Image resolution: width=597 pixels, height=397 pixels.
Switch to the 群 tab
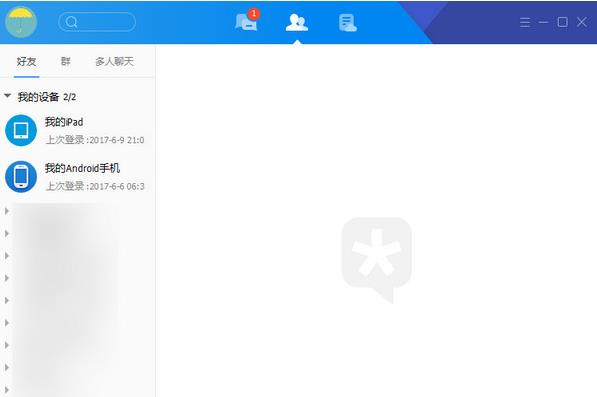click(x=65, y=61)
